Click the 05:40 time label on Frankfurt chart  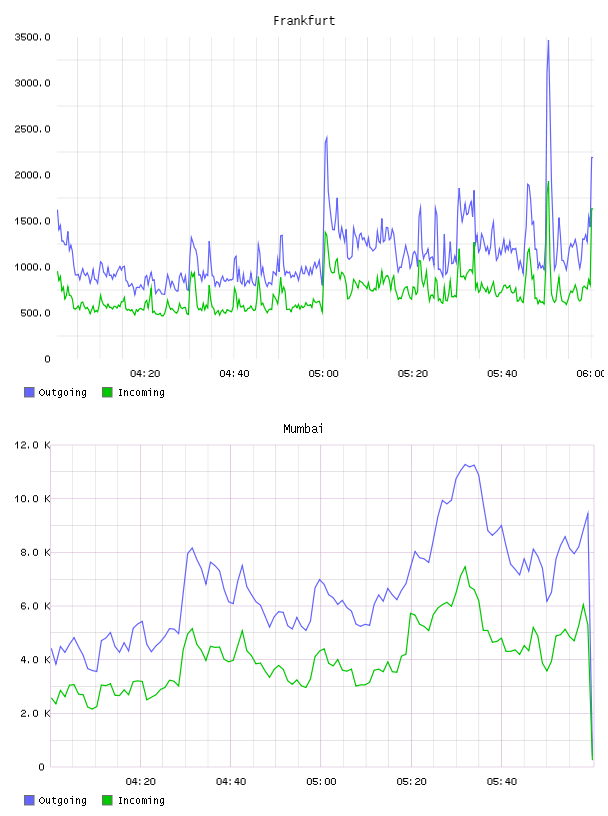coord(502,373)
